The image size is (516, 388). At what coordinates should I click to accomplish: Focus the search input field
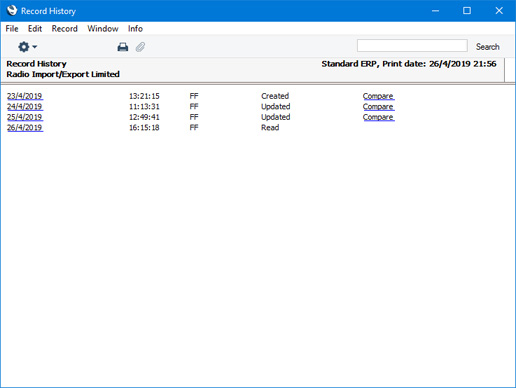click(412, 46)
